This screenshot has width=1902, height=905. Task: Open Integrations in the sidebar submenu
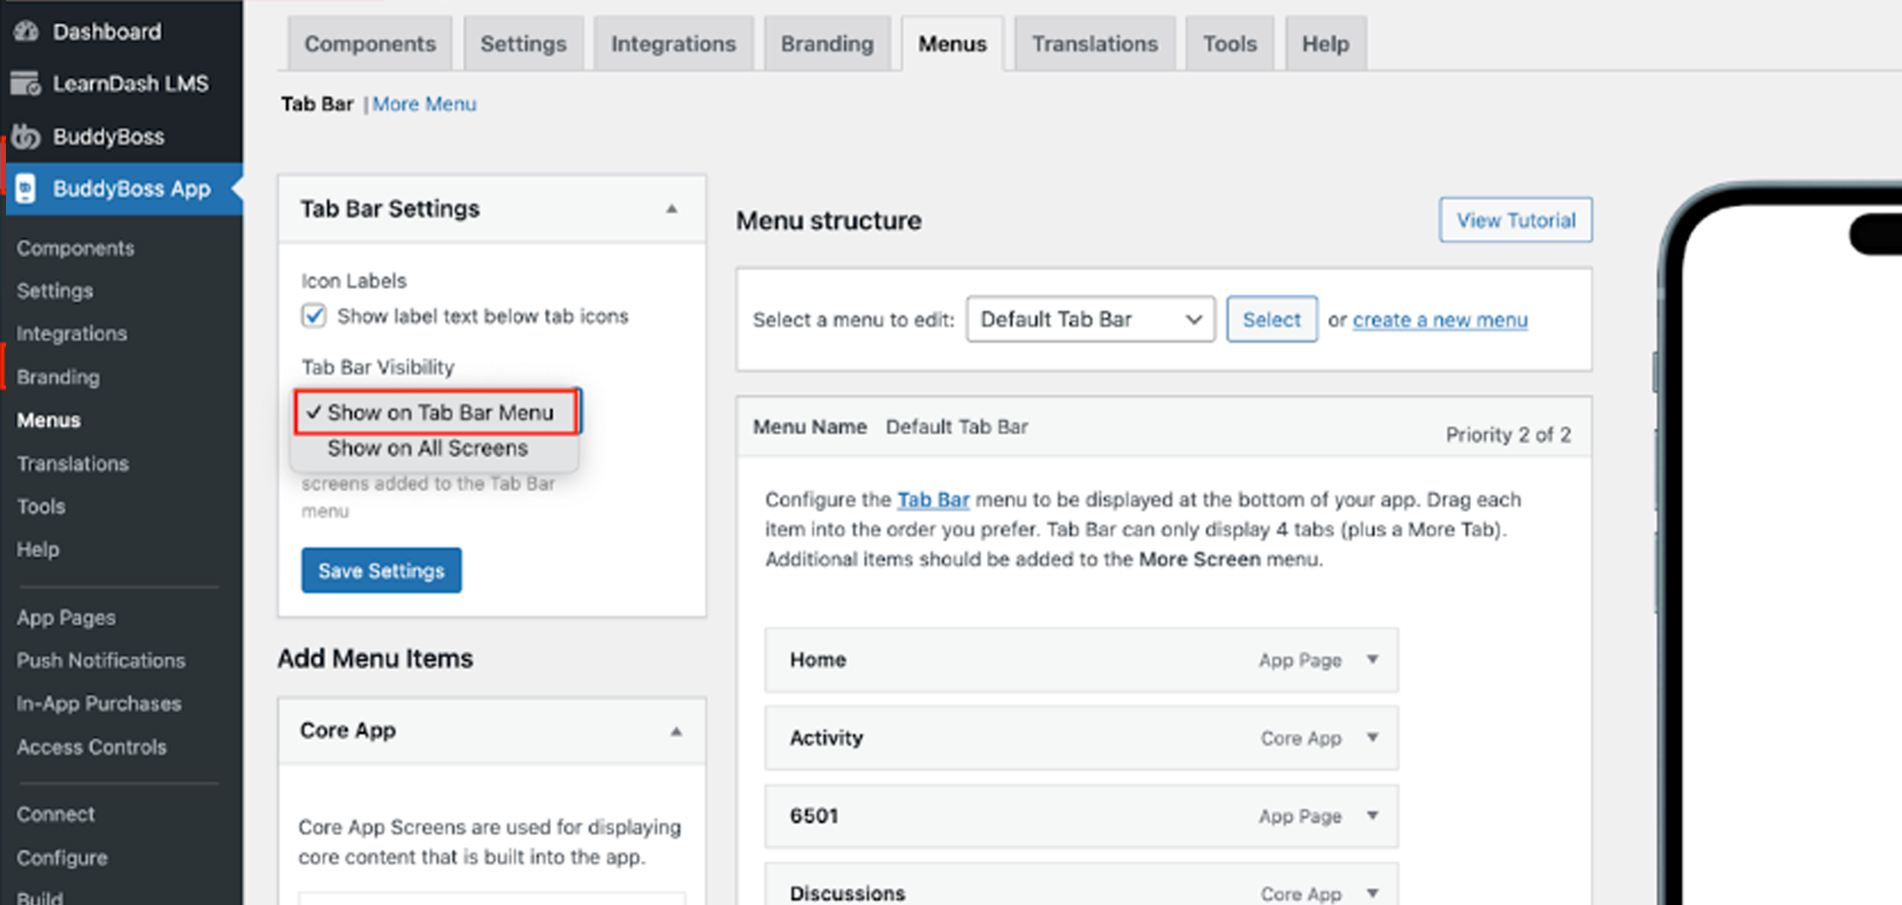point(71,333)
